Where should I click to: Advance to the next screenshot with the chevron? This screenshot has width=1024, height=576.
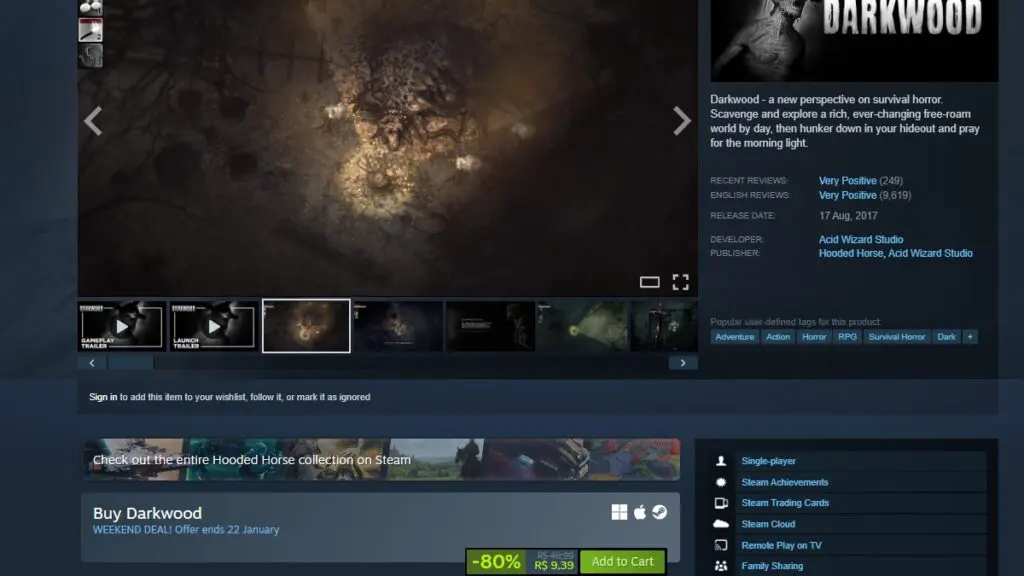pos(682,120)
